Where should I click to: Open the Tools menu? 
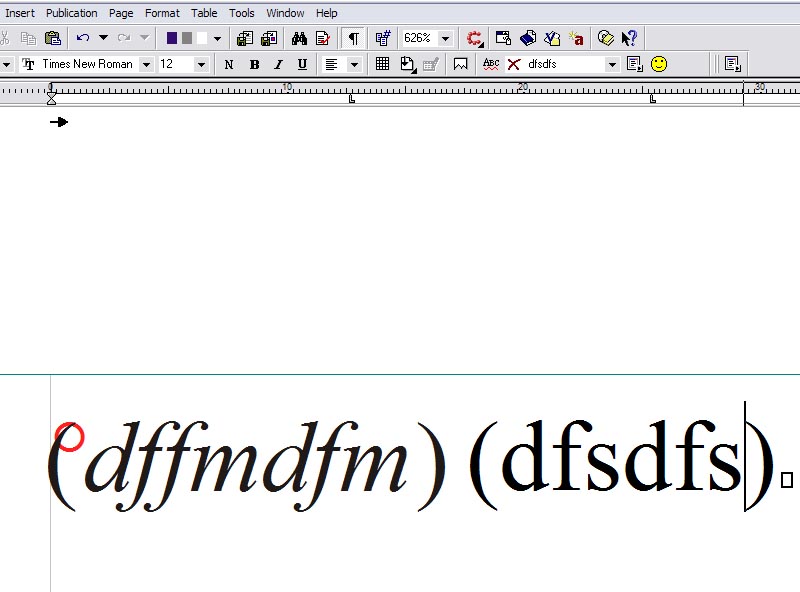[241, 13]
